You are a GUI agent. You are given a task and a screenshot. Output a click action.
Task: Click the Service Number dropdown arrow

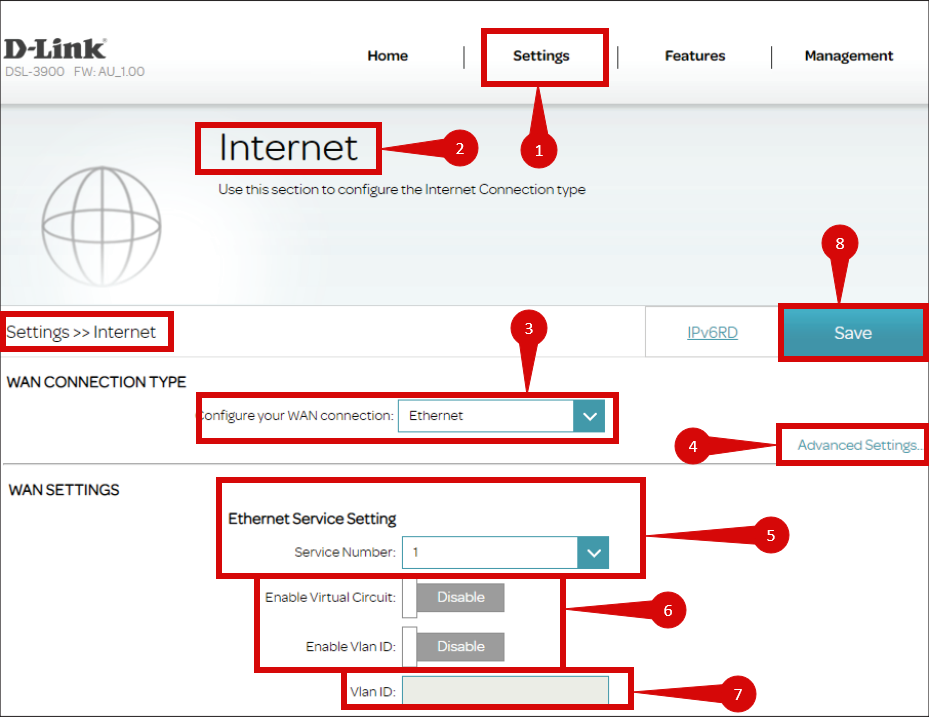(593, 552)
